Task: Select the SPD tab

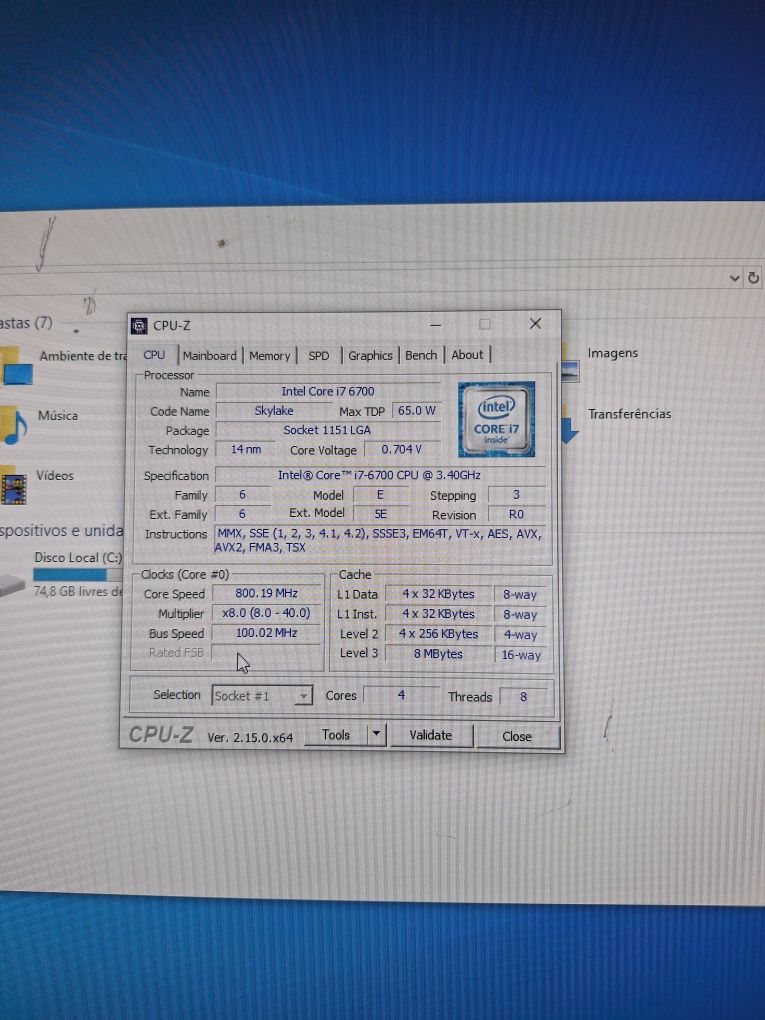Action: pos(319,356)
